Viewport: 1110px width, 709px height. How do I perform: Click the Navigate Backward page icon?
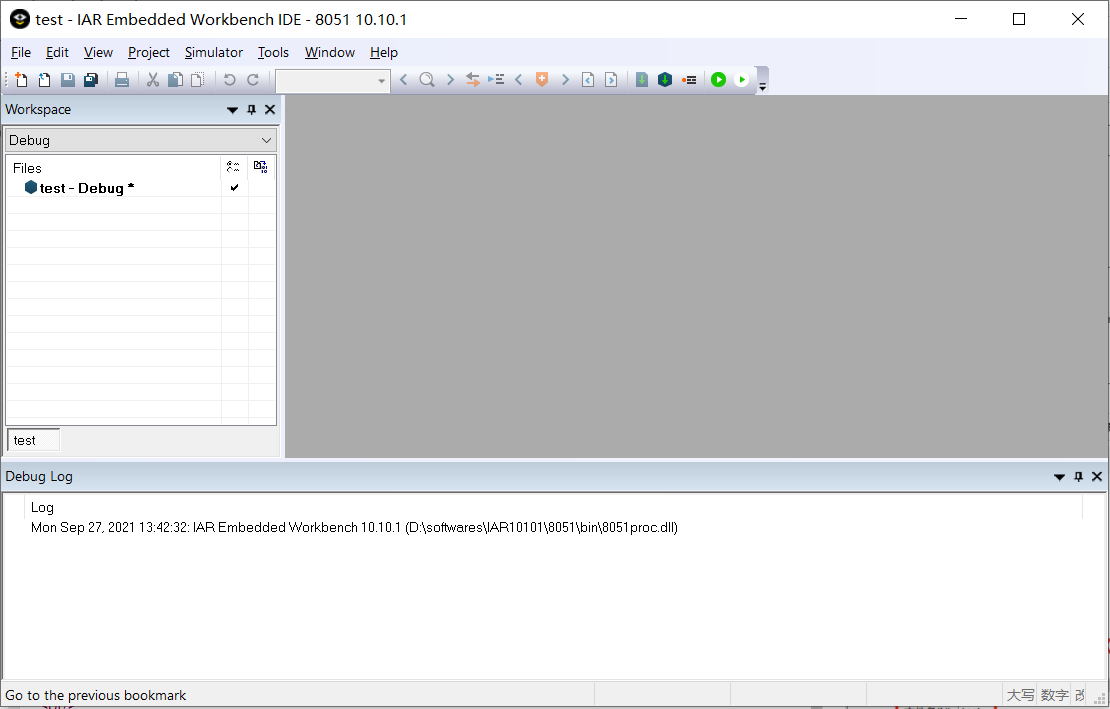pyautogui.click(x=588, y=80)
